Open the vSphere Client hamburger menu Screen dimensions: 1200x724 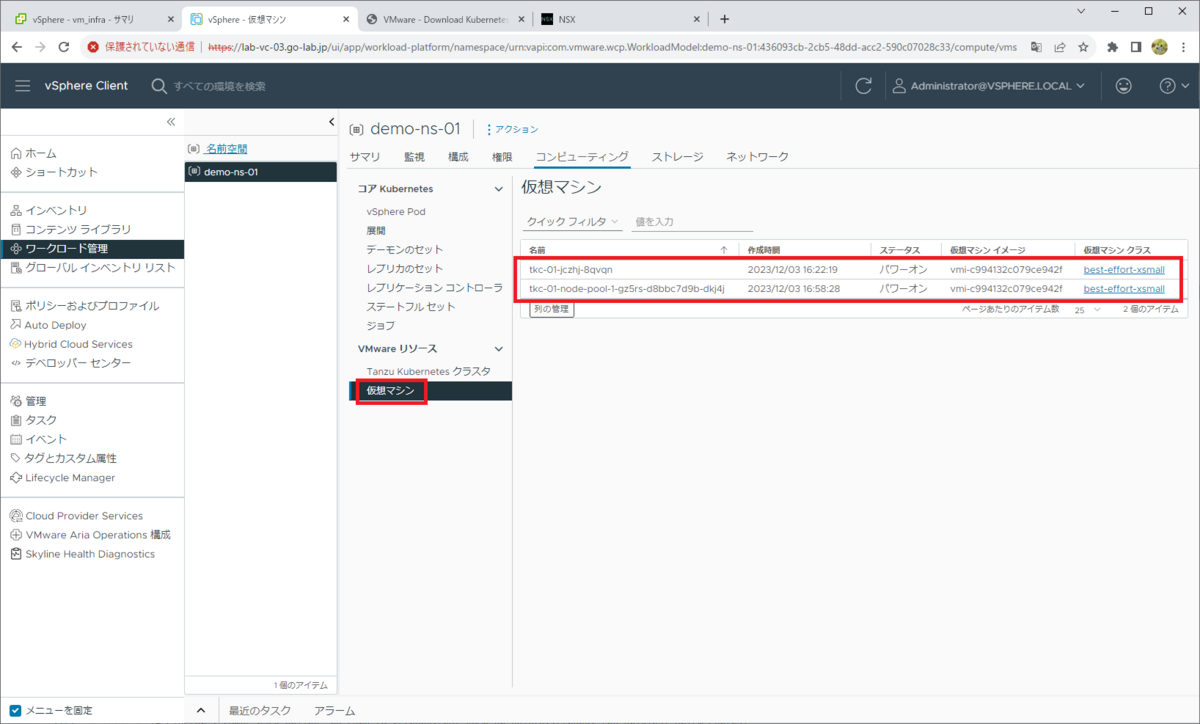coord(23,86)
